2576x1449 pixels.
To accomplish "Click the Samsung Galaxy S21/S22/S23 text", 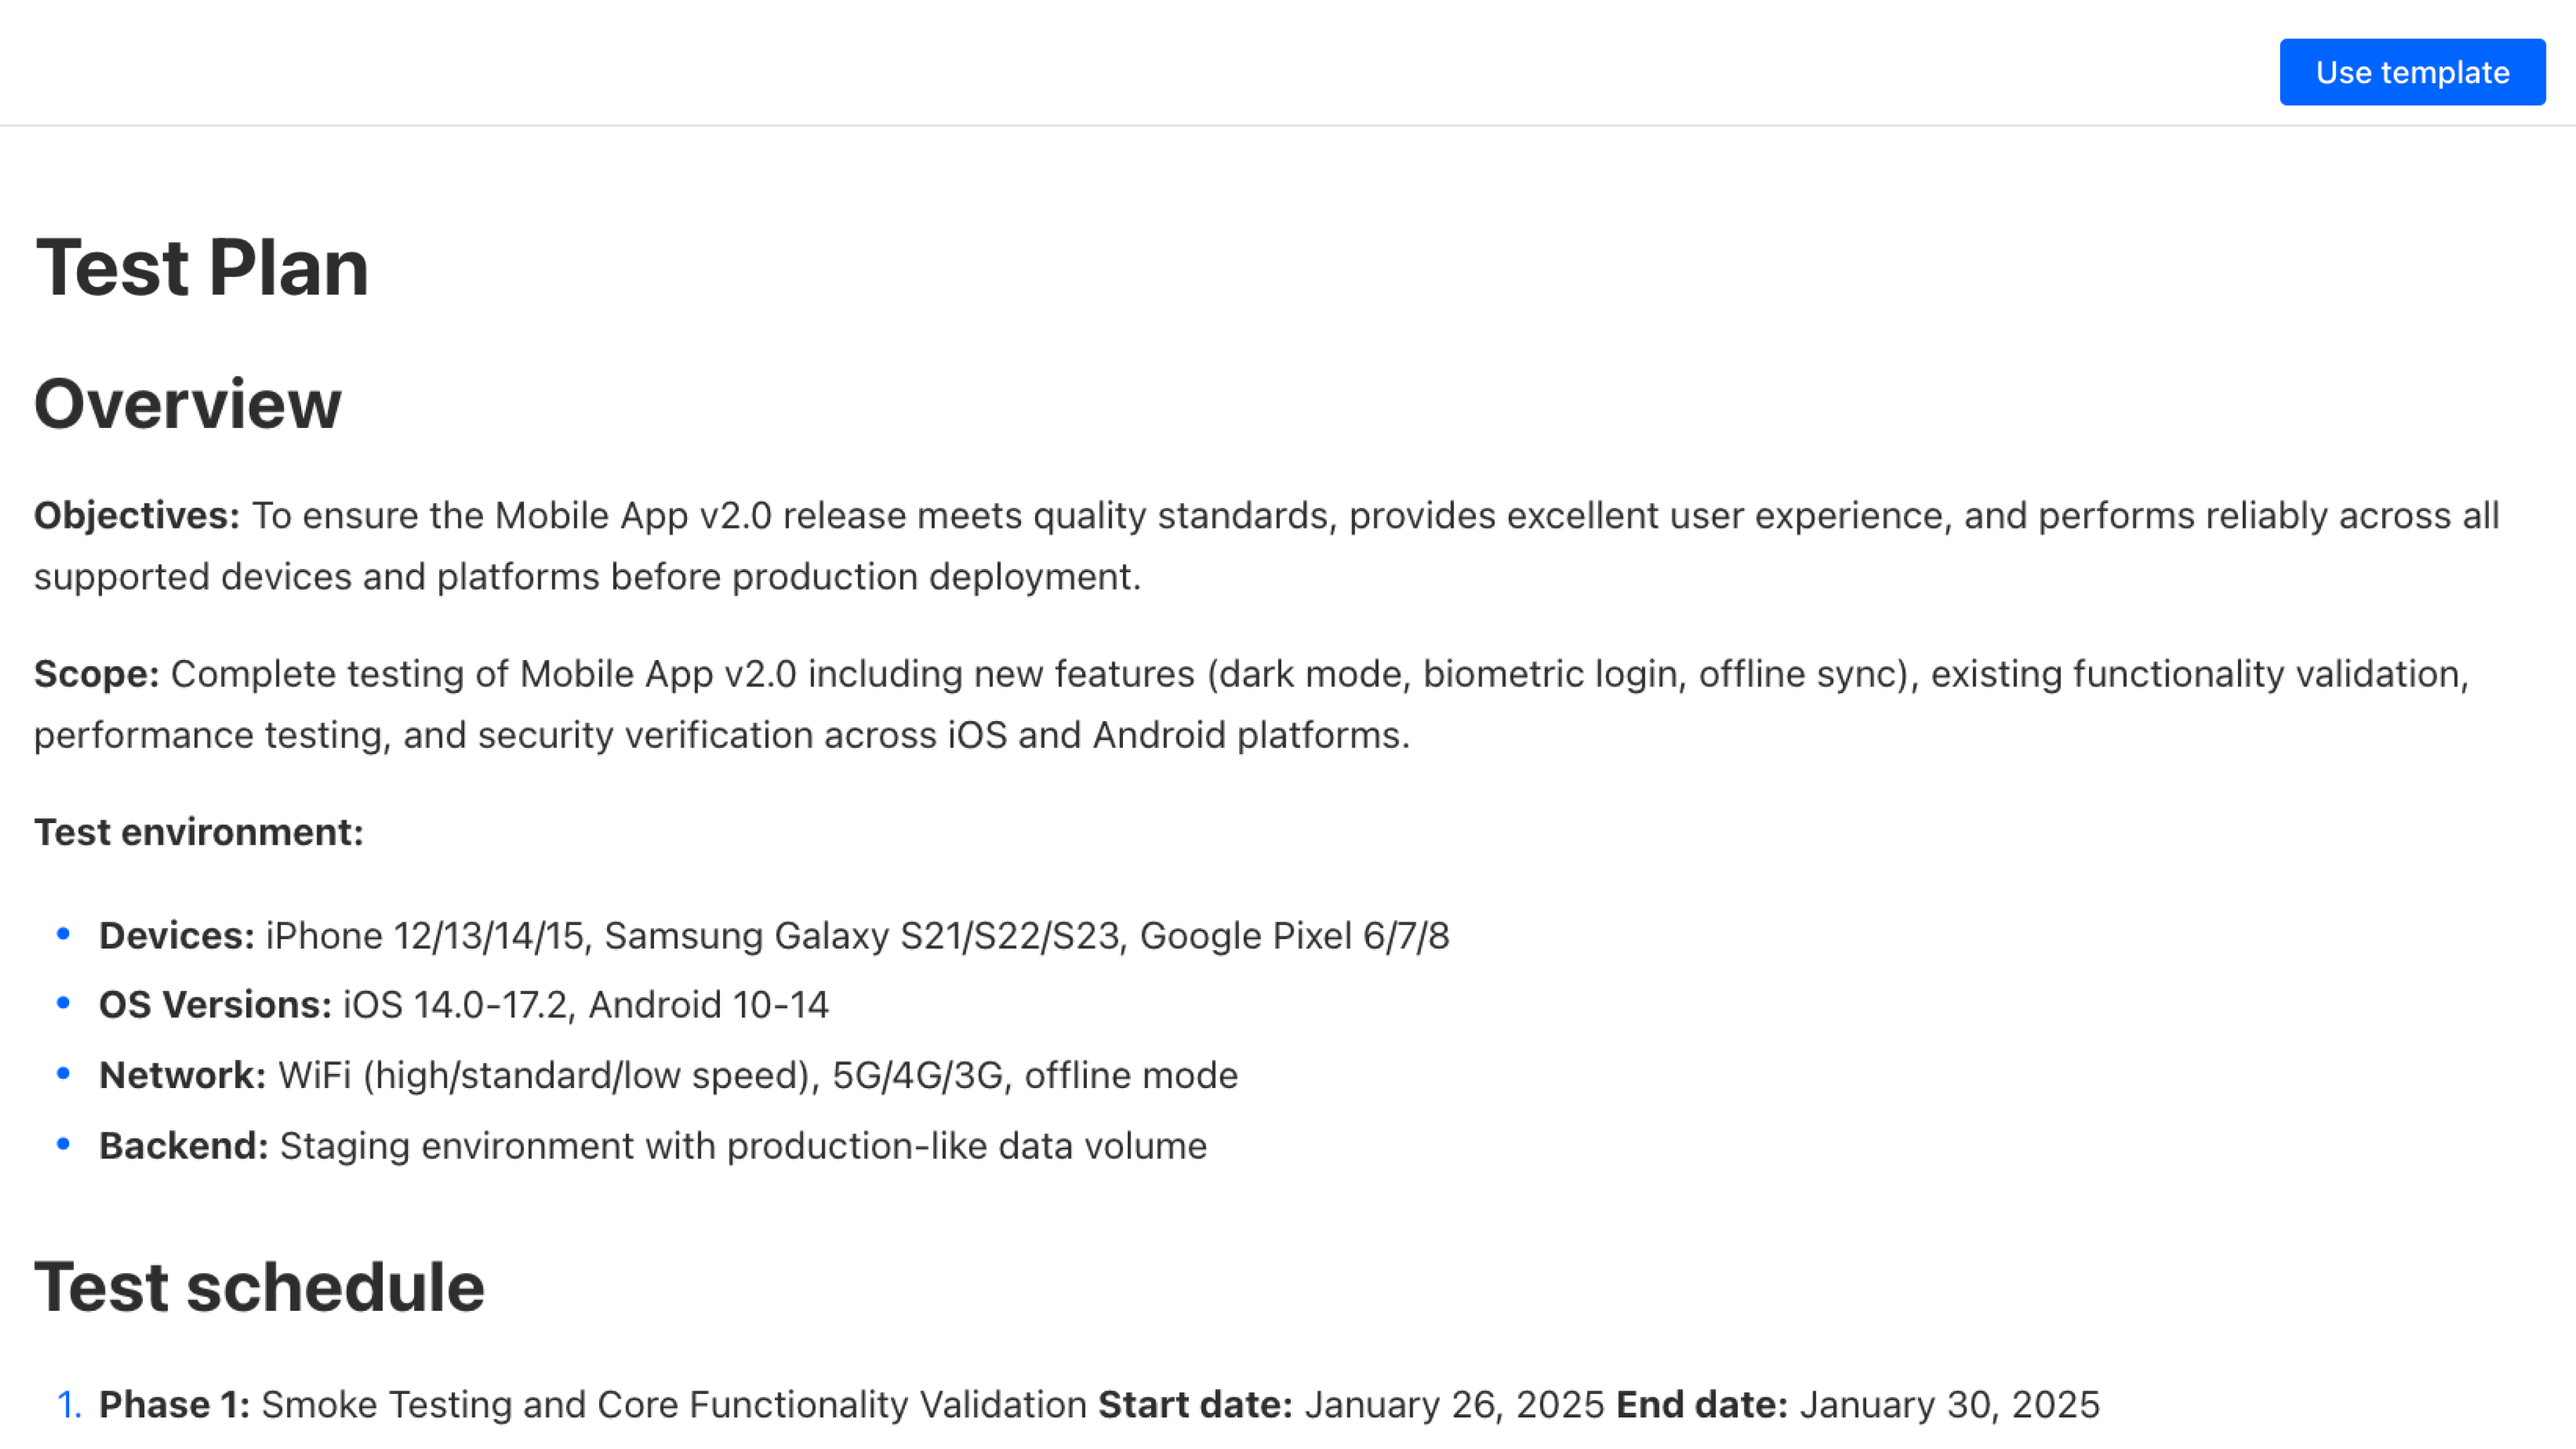I will (861, 936).
